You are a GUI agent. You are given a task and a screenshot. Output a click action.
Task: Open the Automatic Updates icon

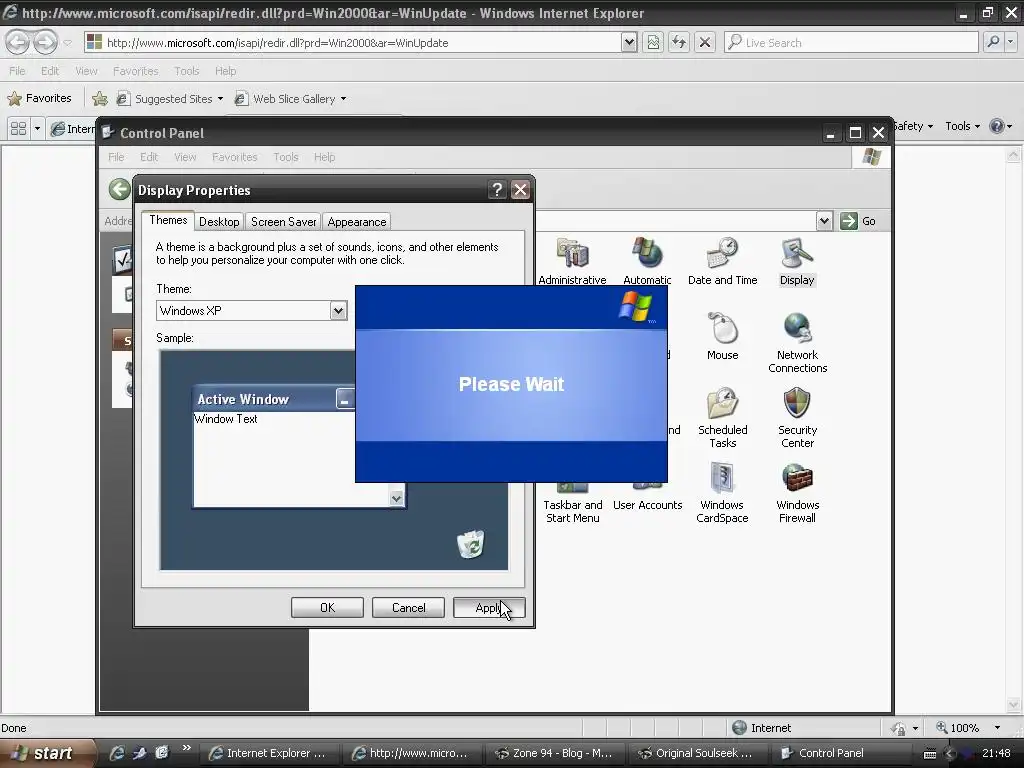647,262
